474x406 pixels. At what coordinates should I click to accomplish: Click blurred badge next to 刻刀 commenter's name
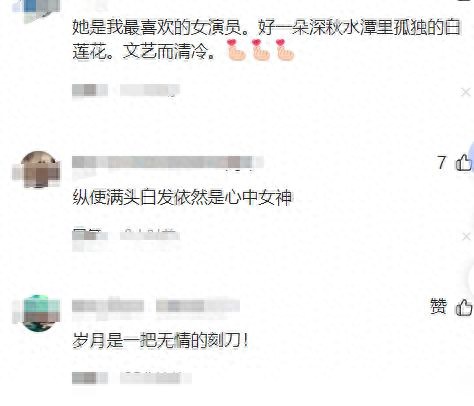tap(198, 306)
